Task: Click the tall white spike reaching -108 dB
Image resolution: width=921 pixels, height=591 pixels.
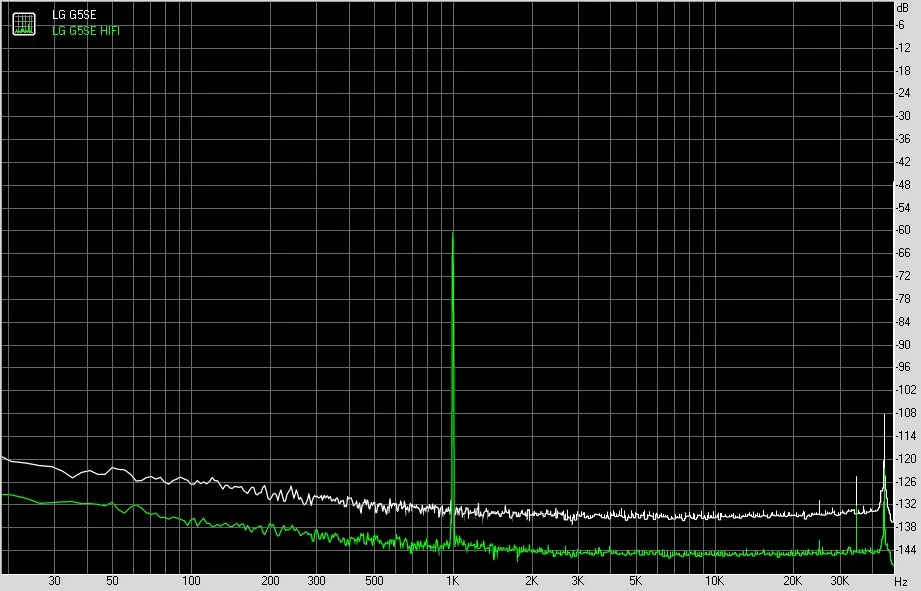Action: click(x=884, y=416)
